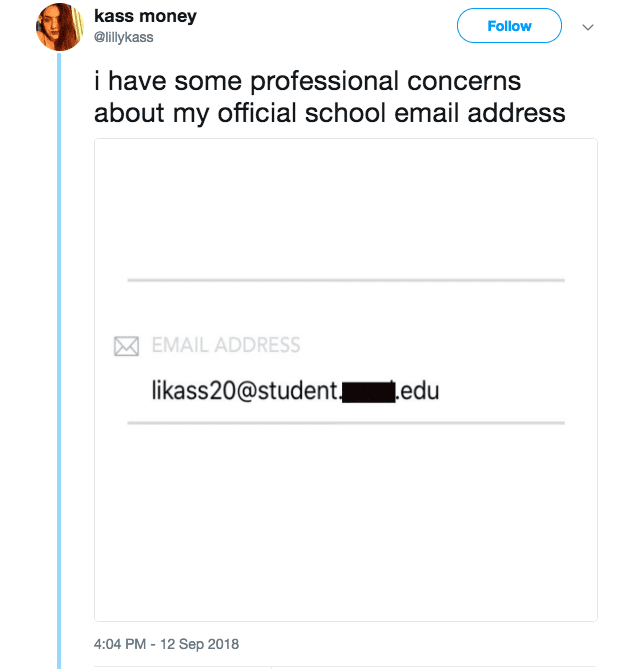Click the gray divider above EMAIL ADDRESS
632x669 pixels.
point(346,281)
